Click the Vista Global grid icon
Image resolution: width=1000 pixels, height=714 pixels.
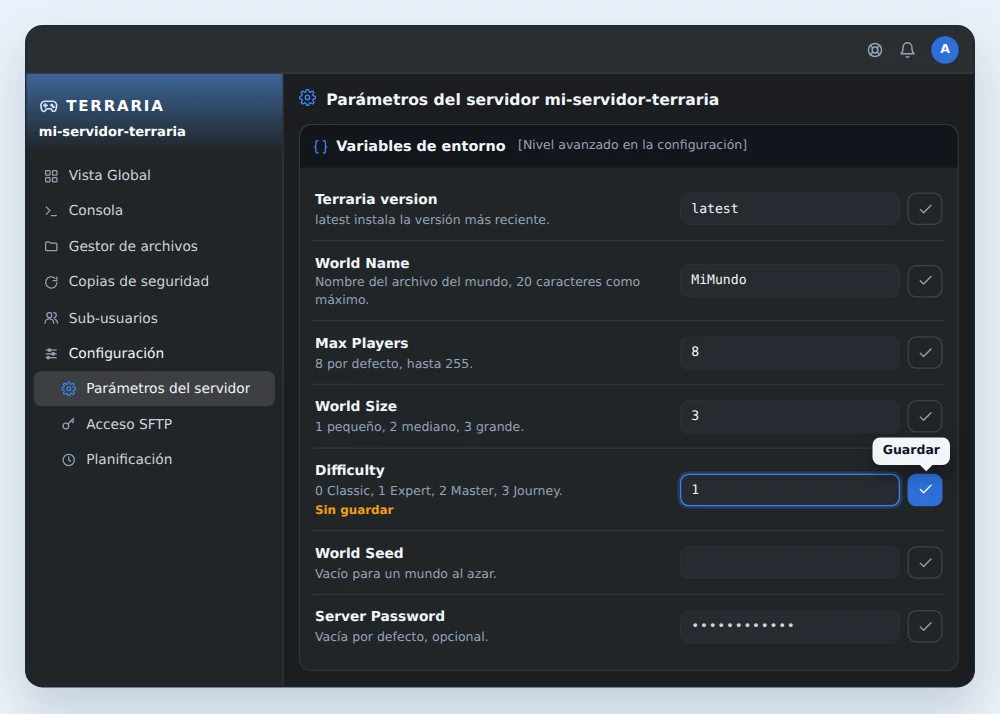click(x=51, y=176)
